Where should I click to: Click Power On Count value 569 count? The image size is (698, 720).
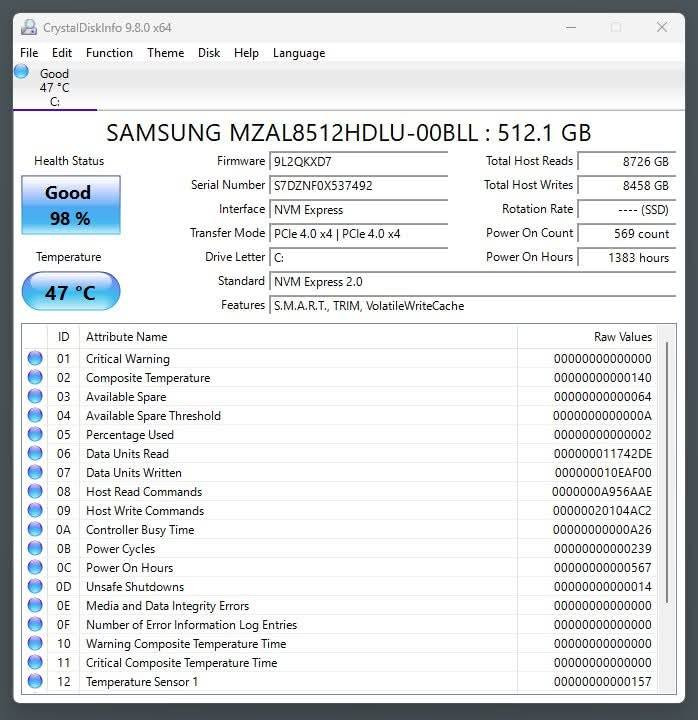coord(627,234)
